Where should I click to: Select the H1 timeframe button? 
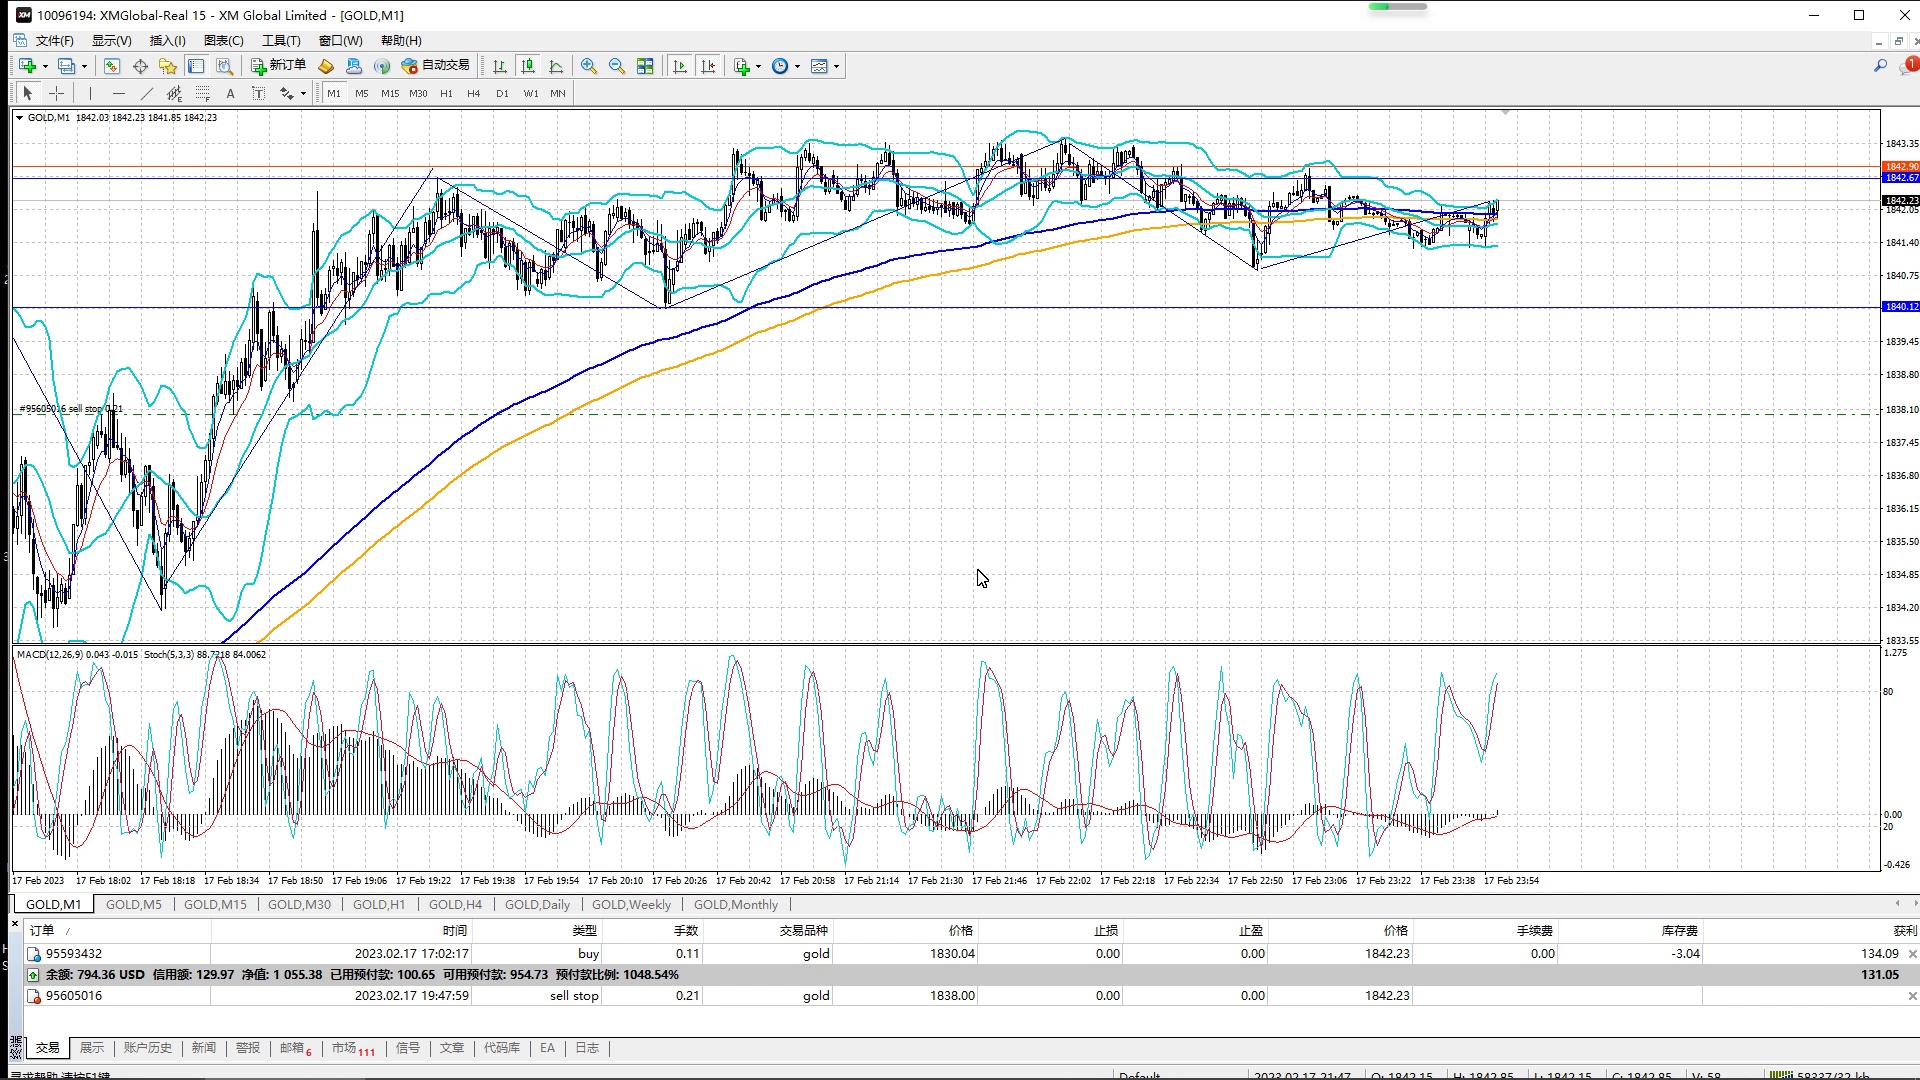tap(446, 93)
